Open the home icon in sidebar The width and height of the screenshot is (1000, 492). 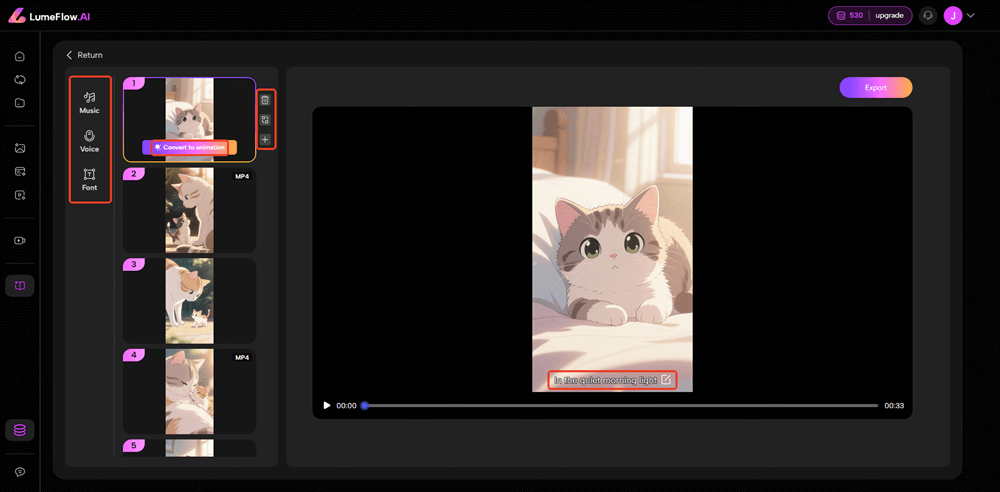20,57
